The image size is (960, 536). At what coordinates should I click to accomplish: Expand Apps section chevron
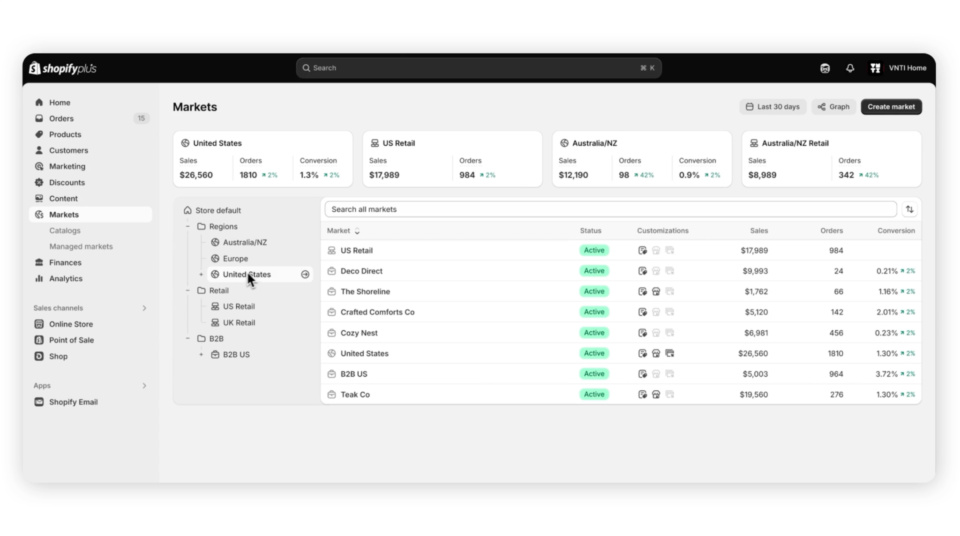pyautogui.click(x=144, y=386)
